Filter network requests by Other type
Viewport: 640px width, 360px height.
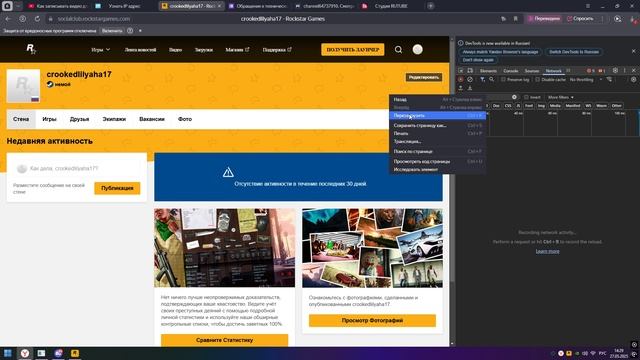point(616,106)
